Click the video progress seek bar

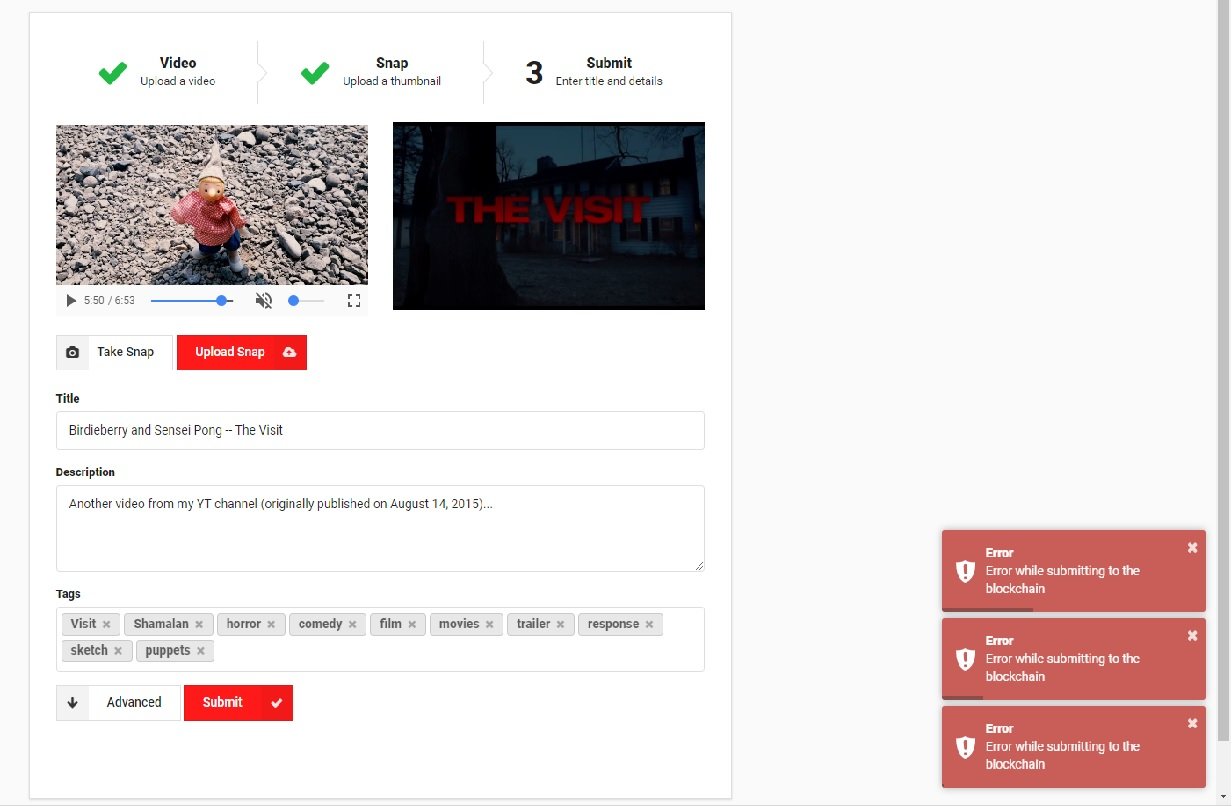pyautogui.click(x=192, y=300)
